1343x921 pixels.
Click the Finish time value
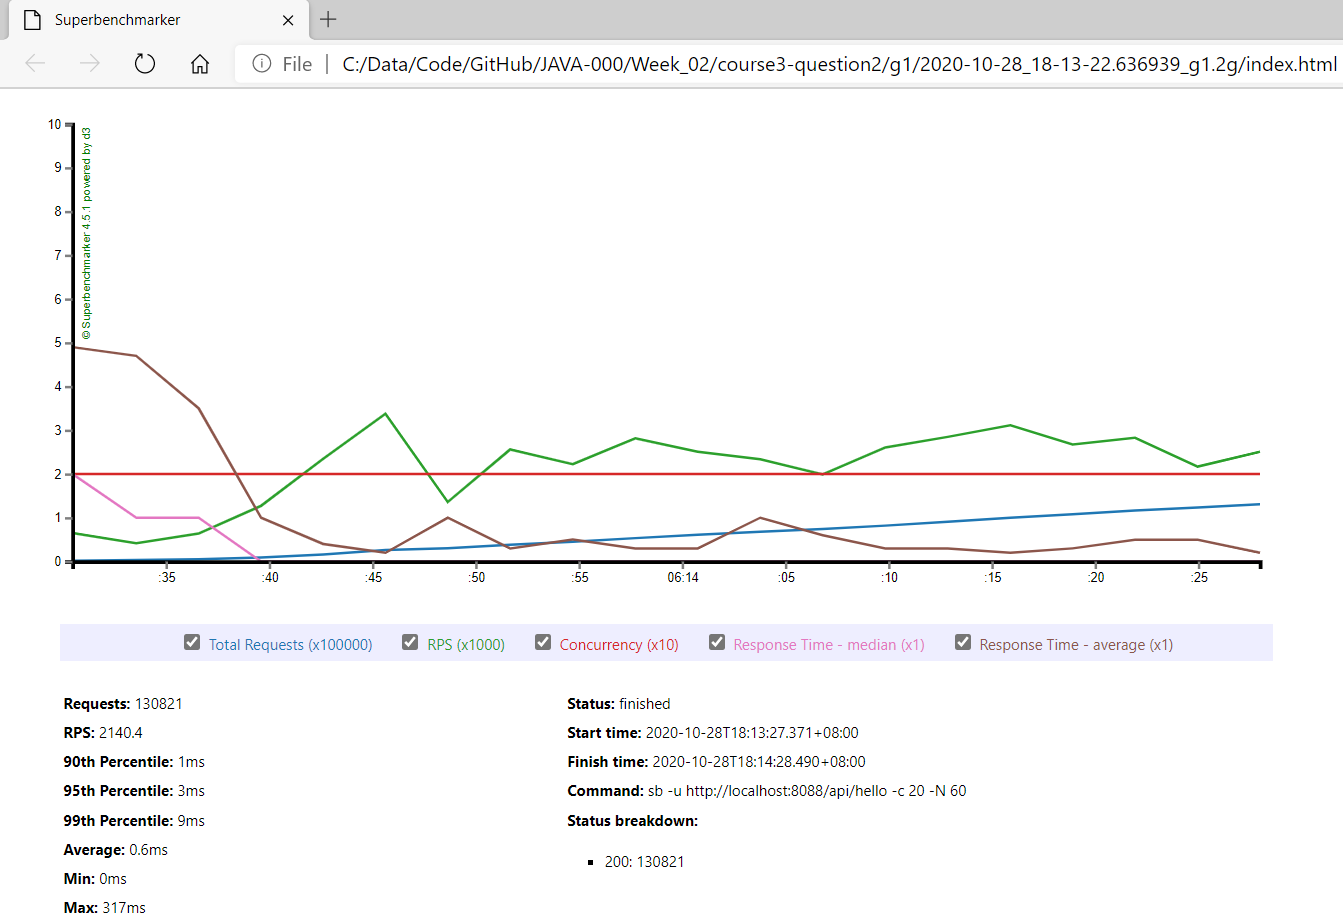[759, 762]
